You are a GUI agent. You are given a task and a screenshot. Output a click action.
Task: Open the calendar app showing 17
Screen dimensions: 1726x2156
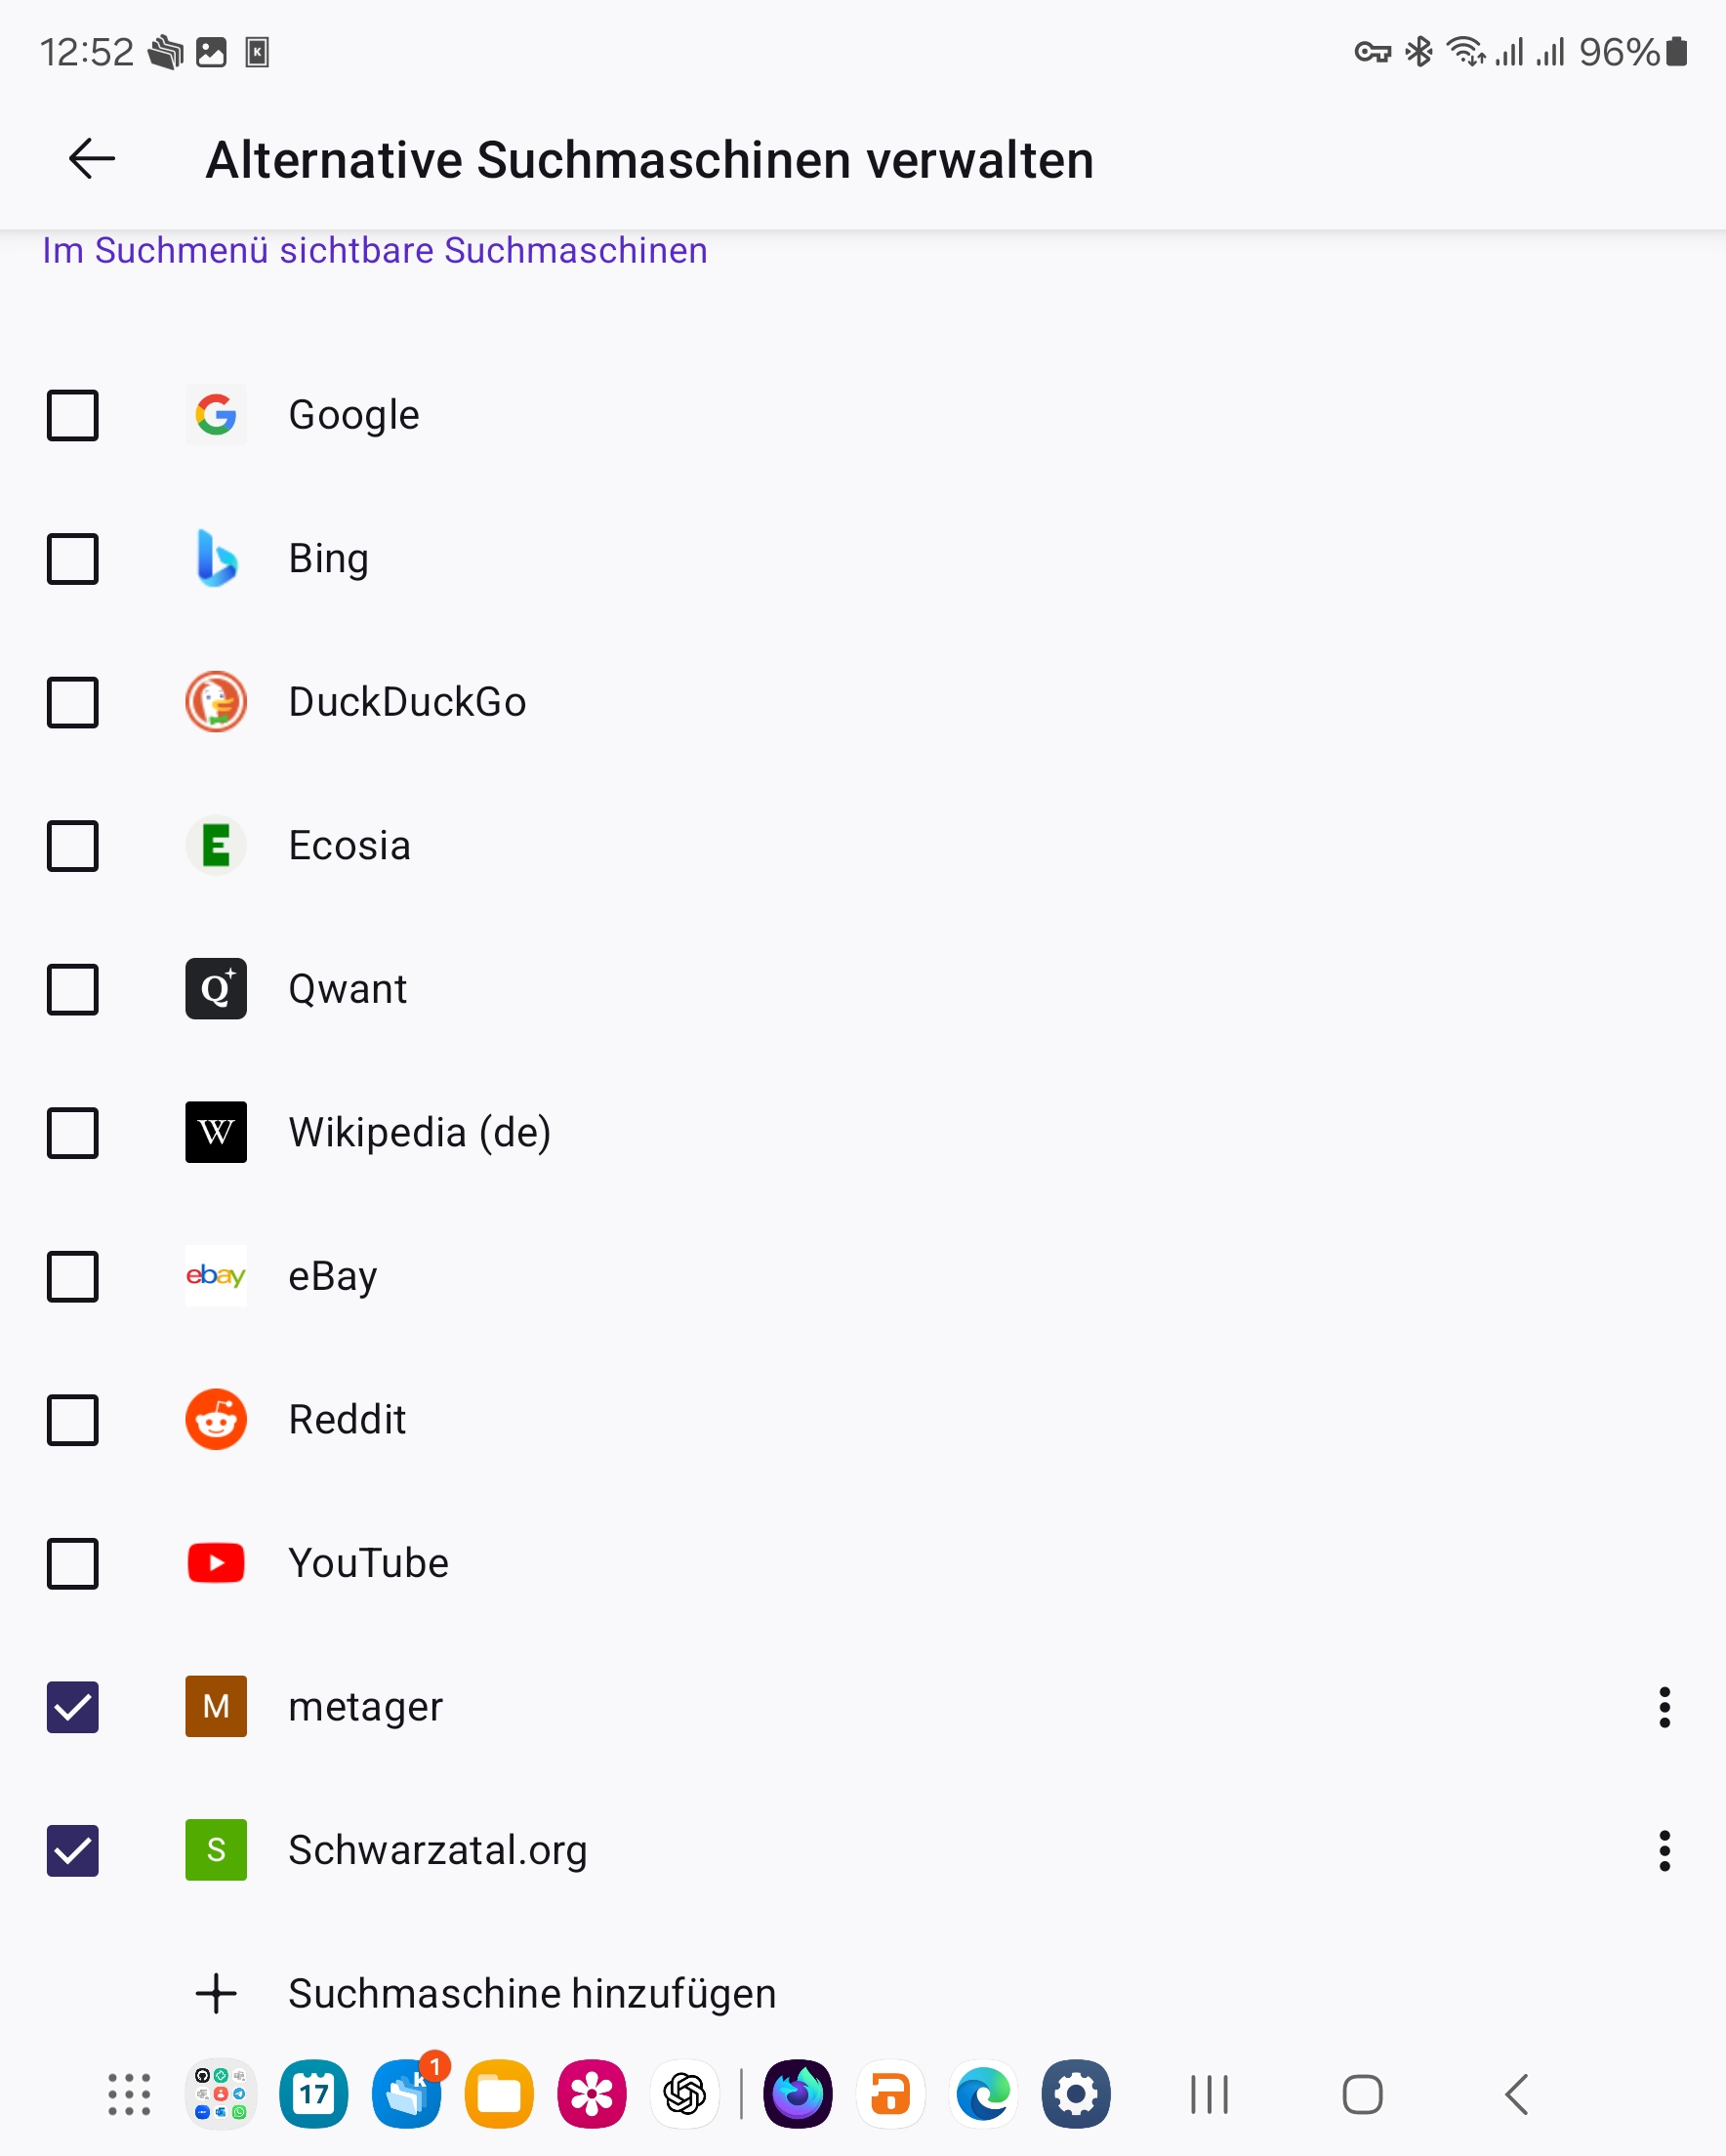(x=314, y=2094)
